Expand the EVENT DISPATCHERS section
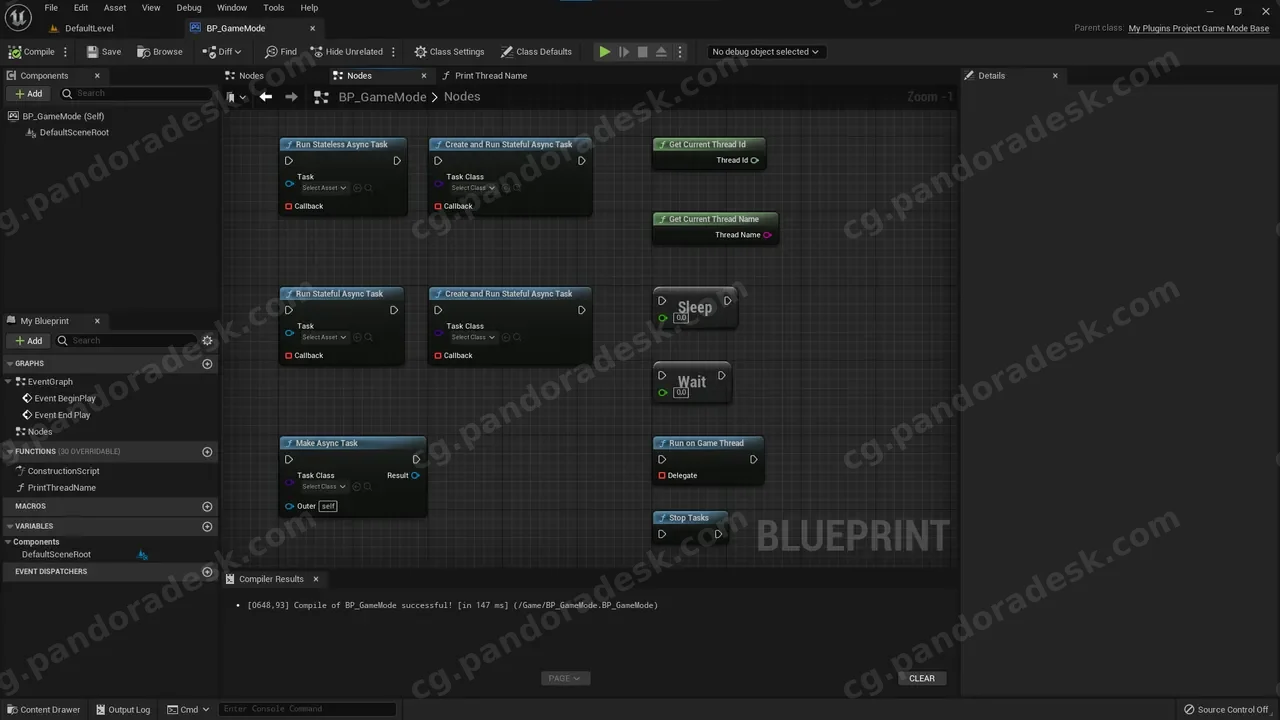Screen dimensions: 1280x720 pos(50,572)
